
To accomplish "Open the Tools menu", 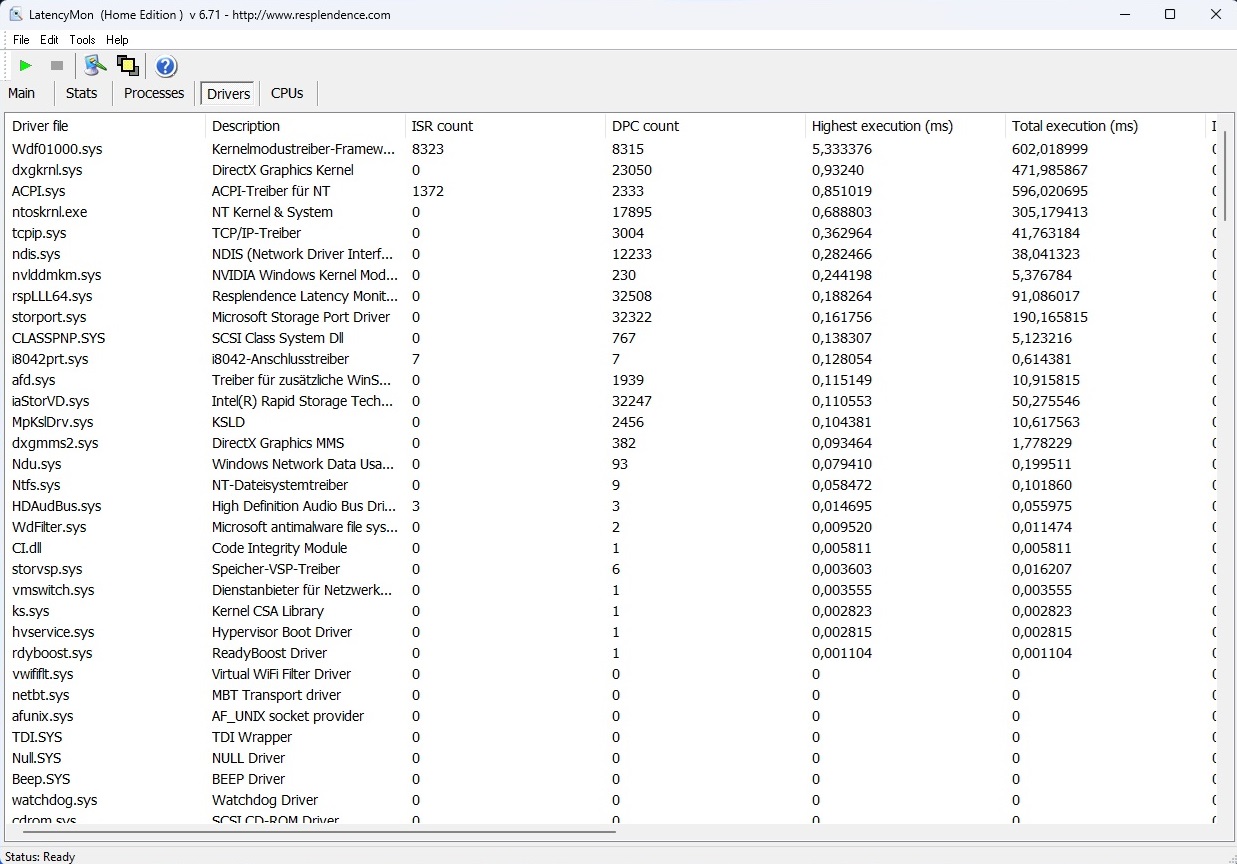I will click(x=82, y=40).
